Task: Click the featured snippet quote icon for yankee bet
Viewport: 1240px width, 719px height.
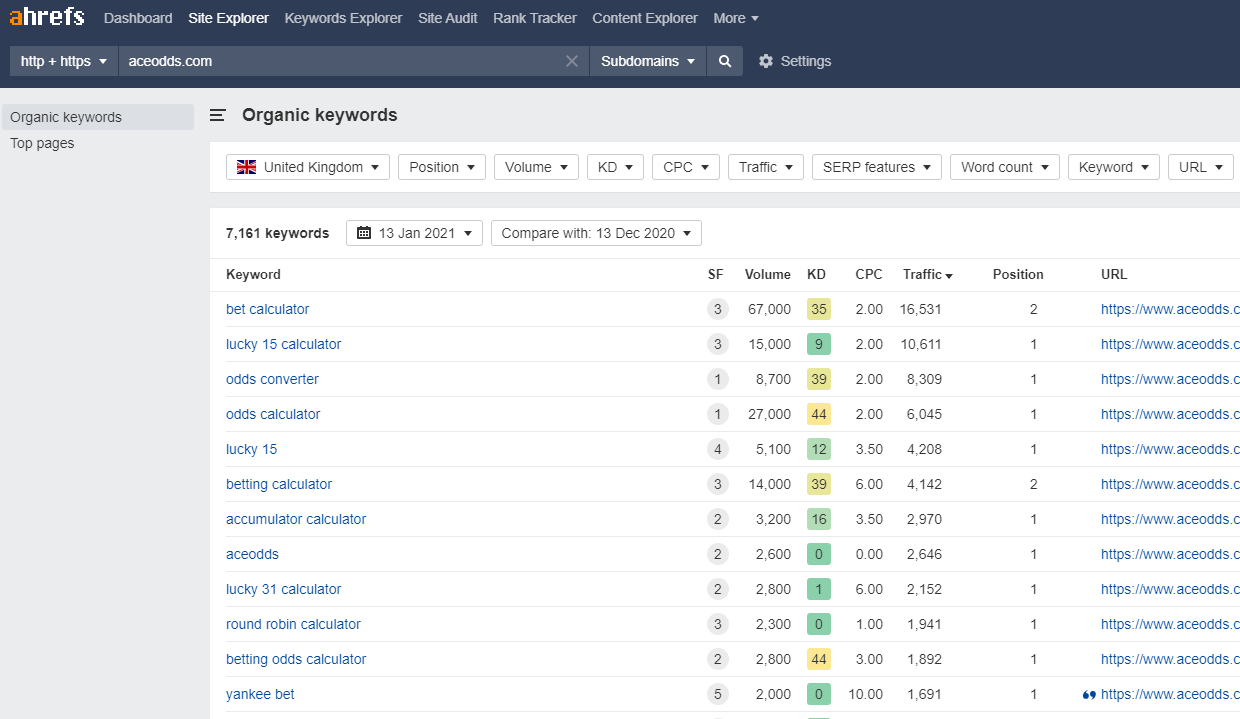Action: pyautogui.click(x=1088, y=694)
